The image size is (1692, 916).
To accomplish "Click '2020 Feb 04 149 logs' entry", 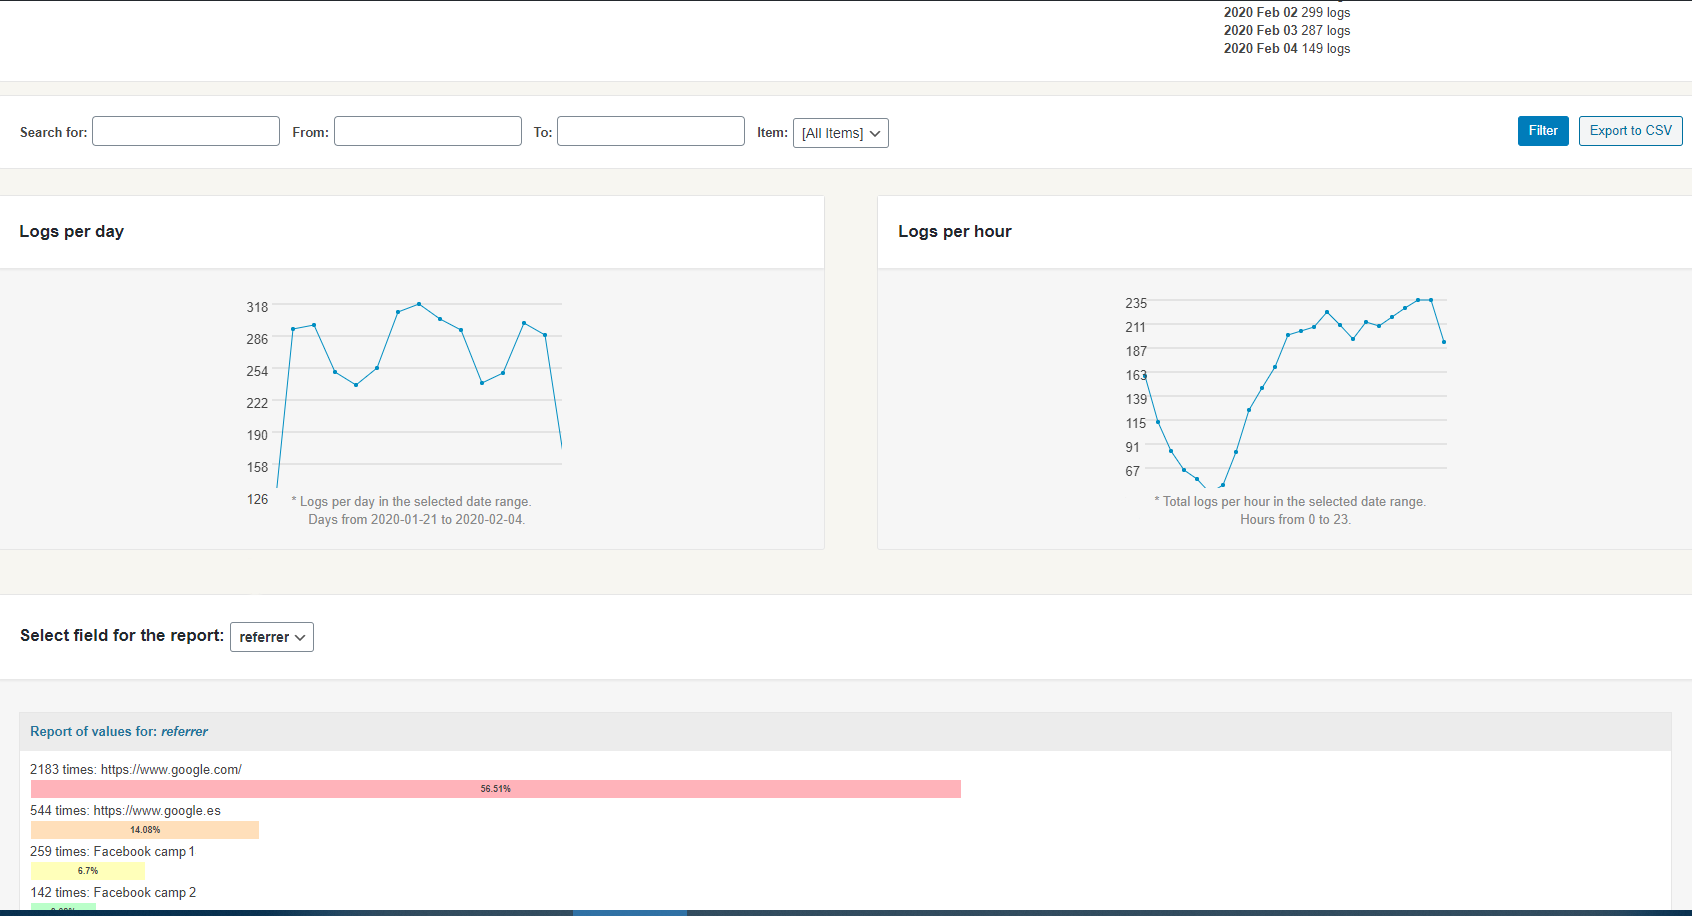I will (x=1287, y=48).
